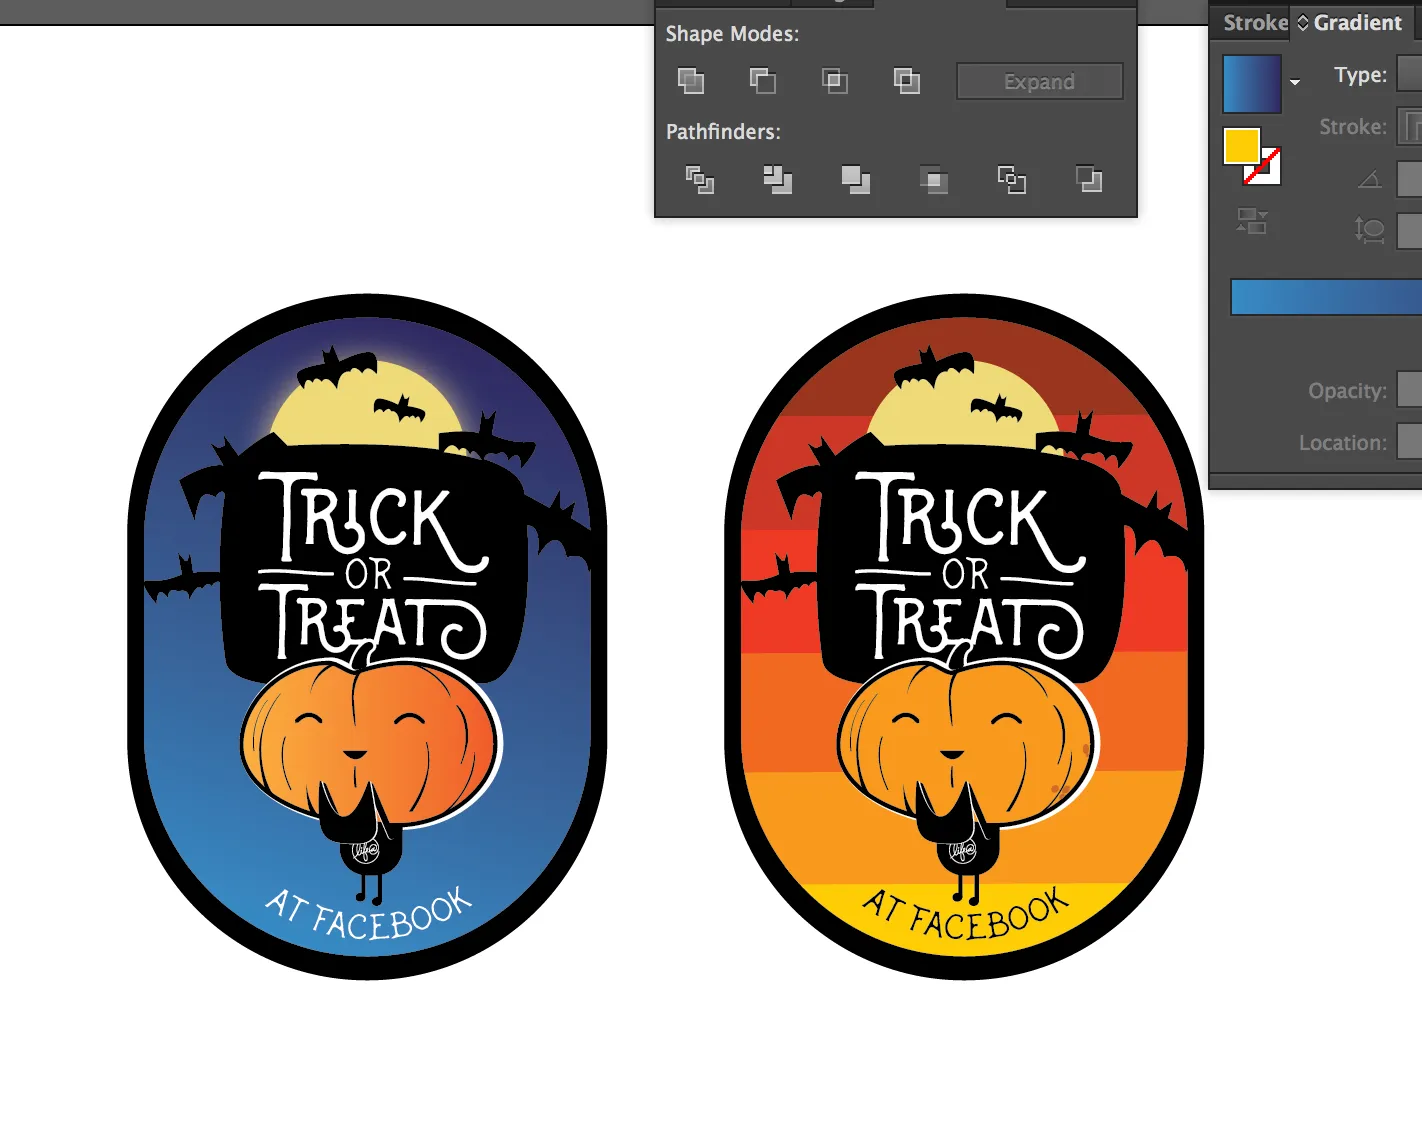Click the Merge pathfinder icon

pos(856,180)
